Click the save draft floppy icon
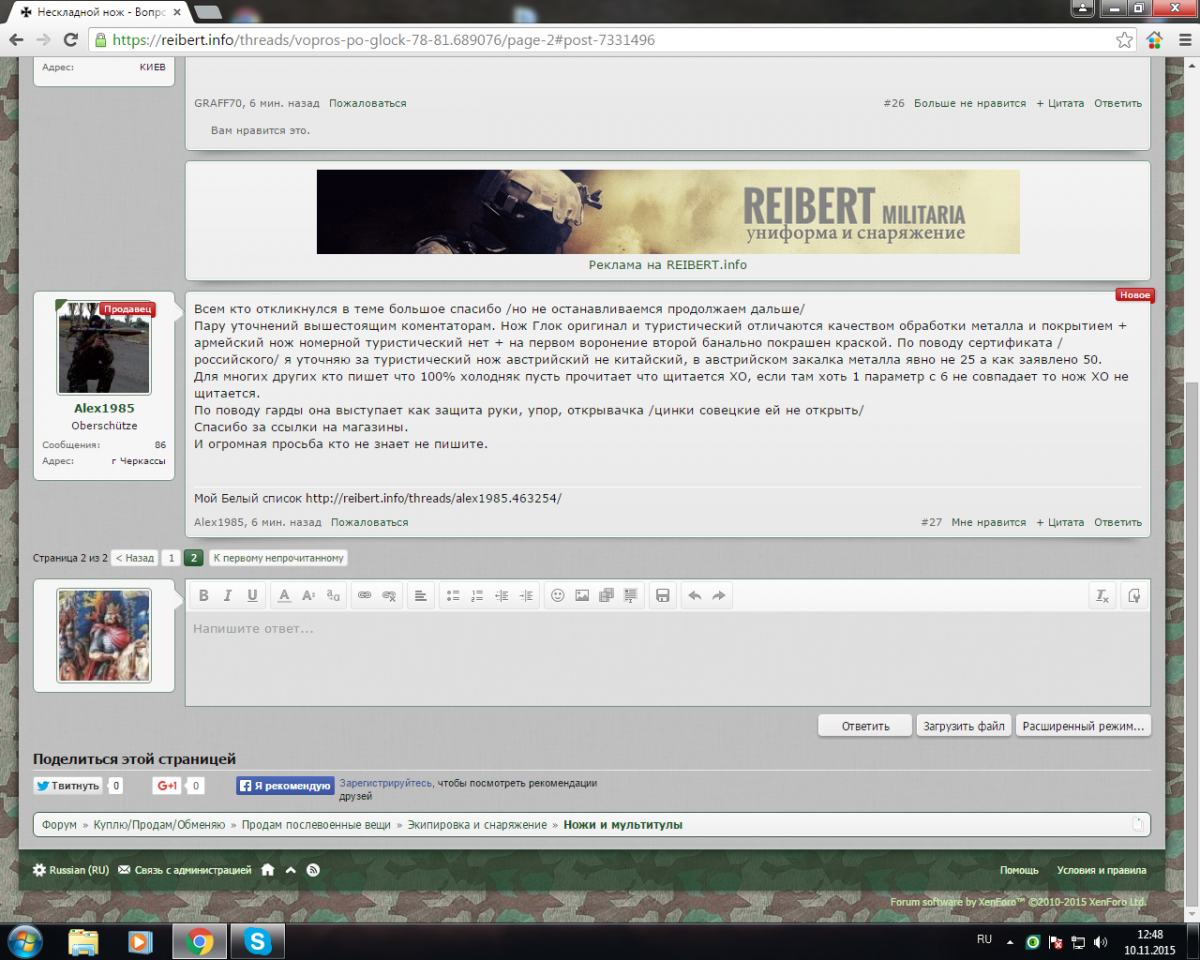The width and height of the screenshot is (1200, 960). pos(662,596)
